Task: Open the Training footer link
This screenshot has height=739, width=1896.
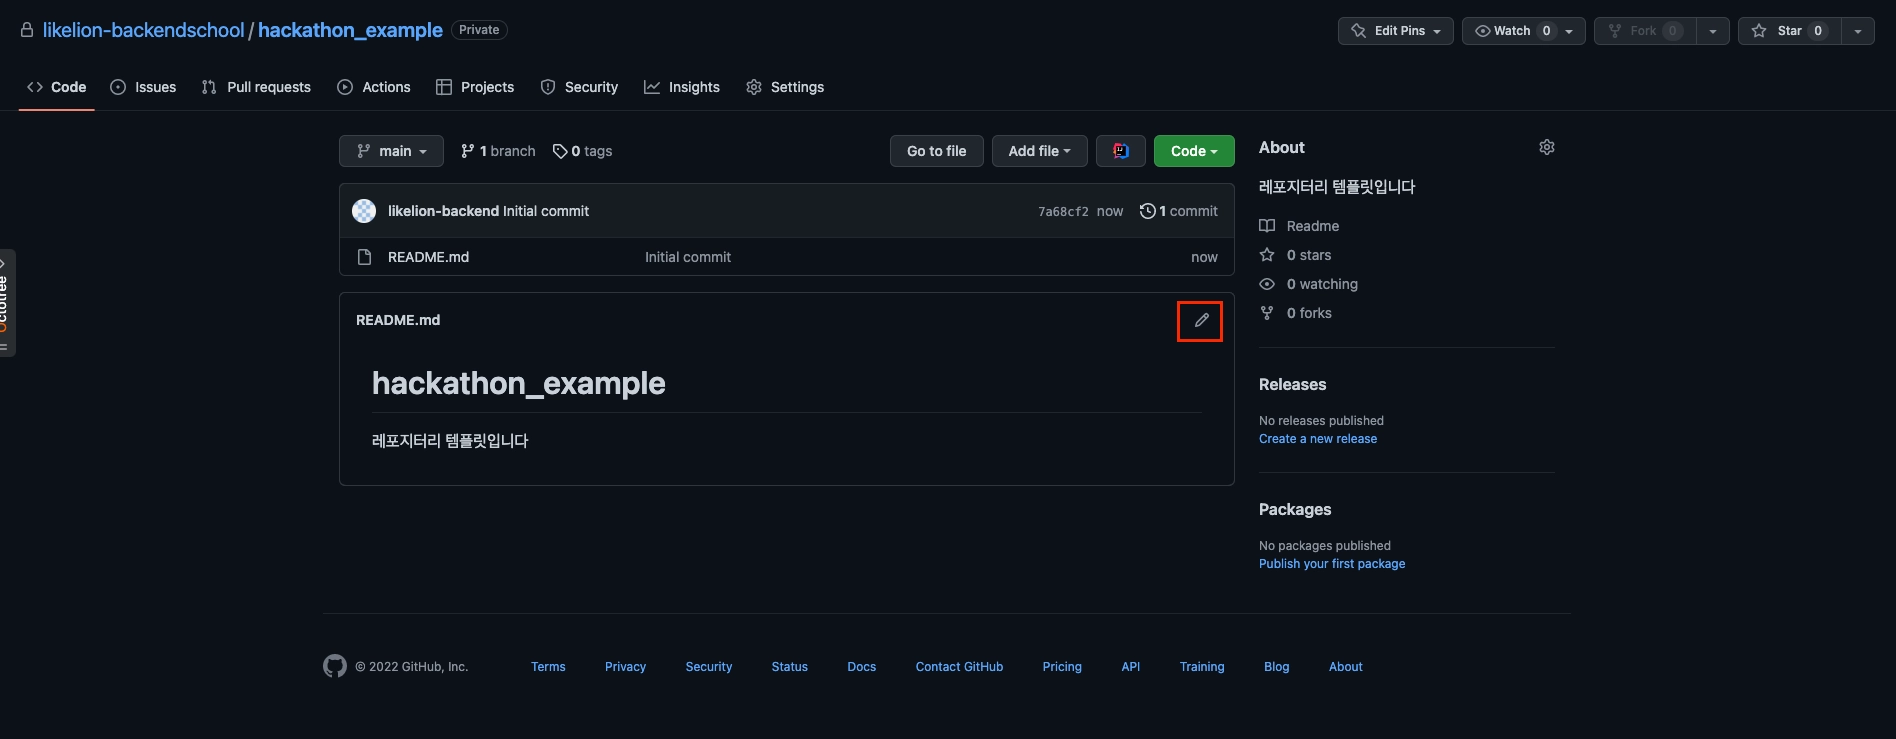Action: [x=1202, y=667]
